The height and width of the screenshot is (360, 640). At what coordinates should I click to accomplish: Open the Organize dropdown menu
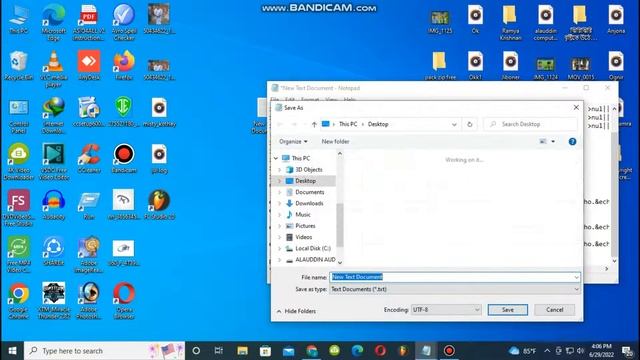[293, 142]
